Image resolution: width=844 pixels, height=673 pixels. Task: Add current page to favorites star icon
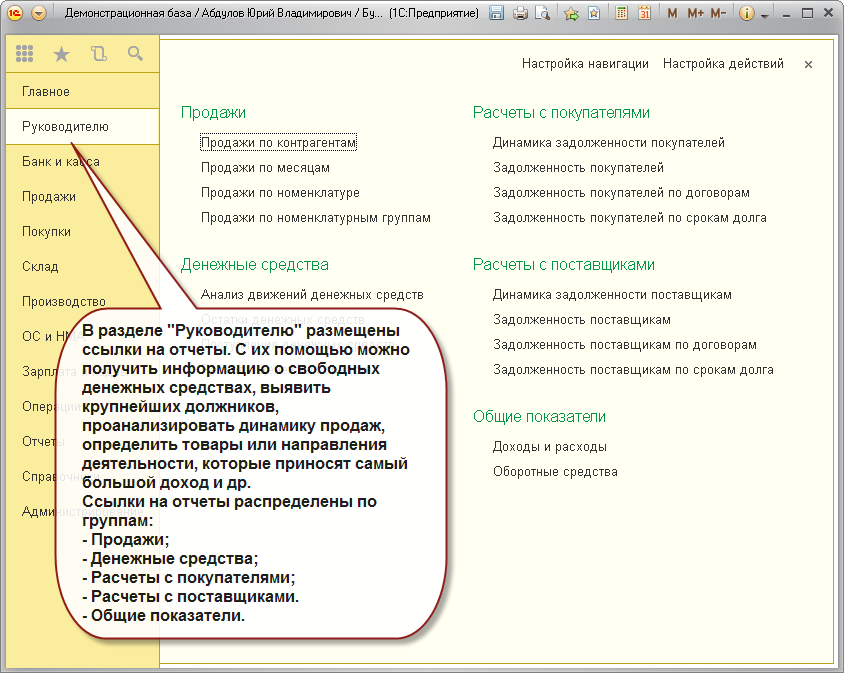point(571,14)
